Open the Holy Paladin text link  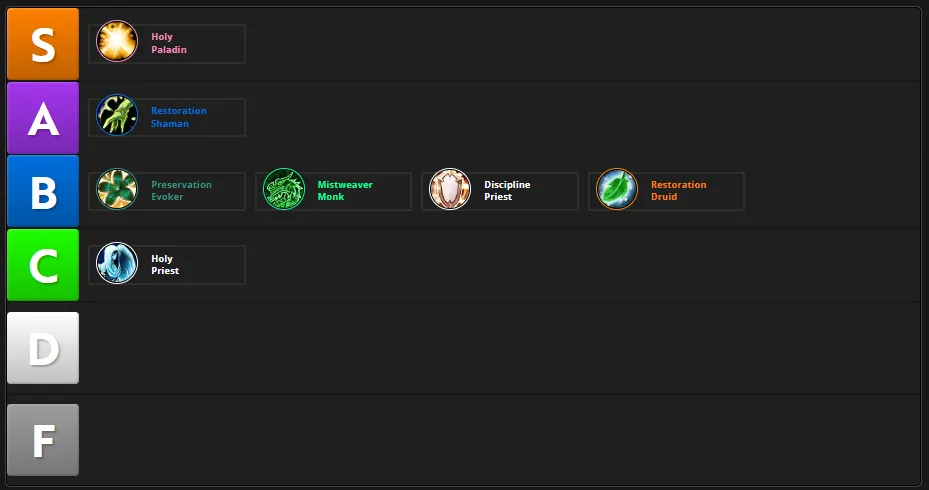point(169,43)
